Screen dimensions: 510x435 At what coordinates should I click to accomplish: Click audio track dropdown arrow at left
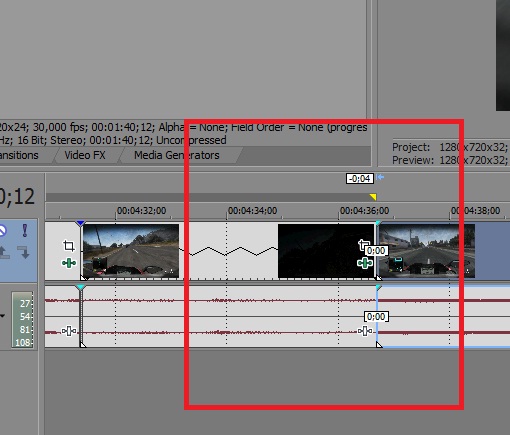tap(2, 315)
